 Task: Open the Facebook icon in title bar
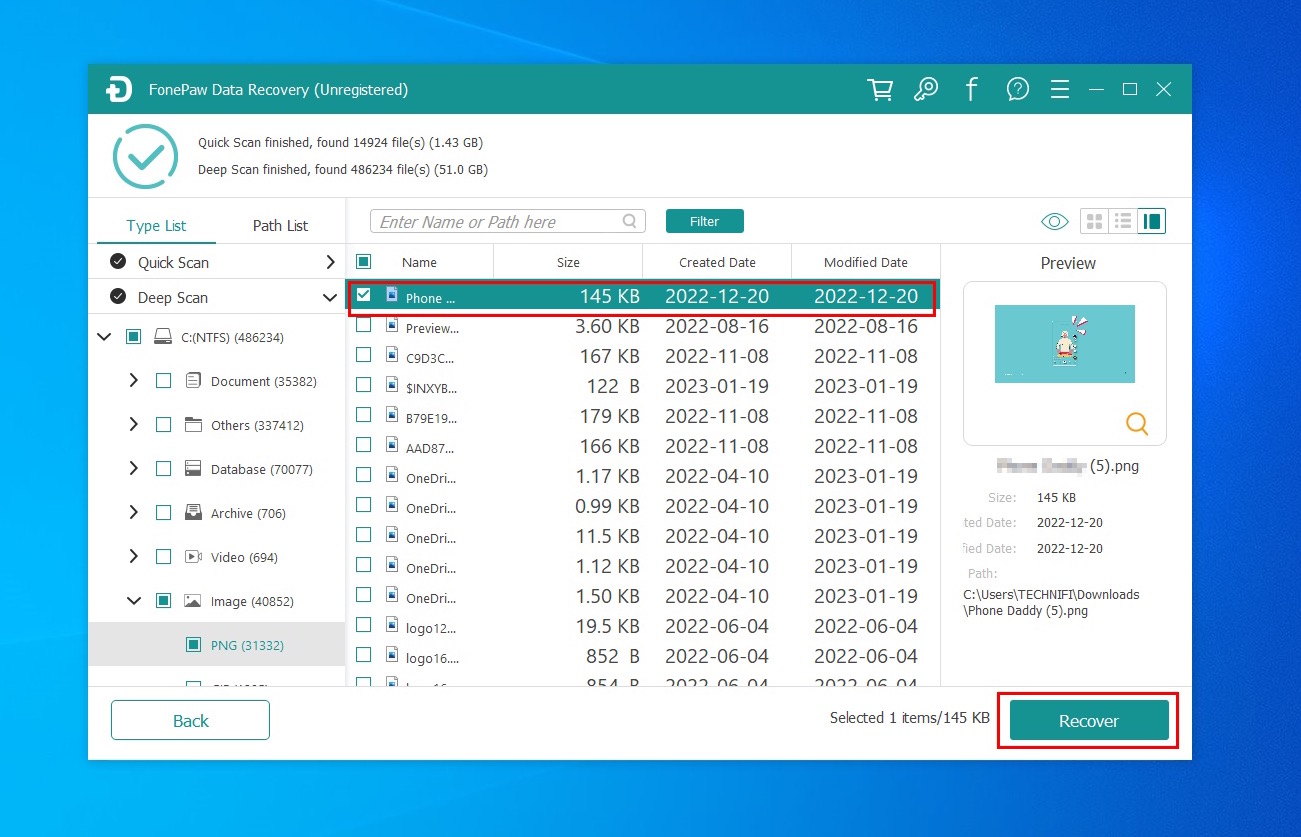(971, 90)
